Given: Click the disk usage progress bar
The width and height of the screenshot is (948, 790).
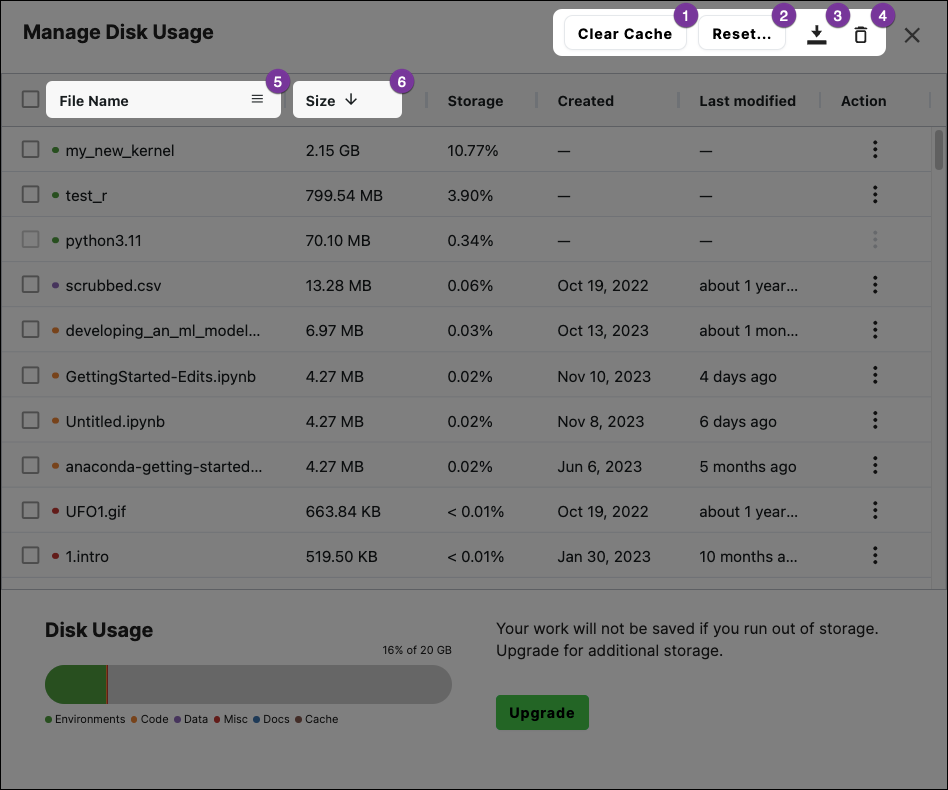Looking at the screenshot, I should [x=248, y=684].
